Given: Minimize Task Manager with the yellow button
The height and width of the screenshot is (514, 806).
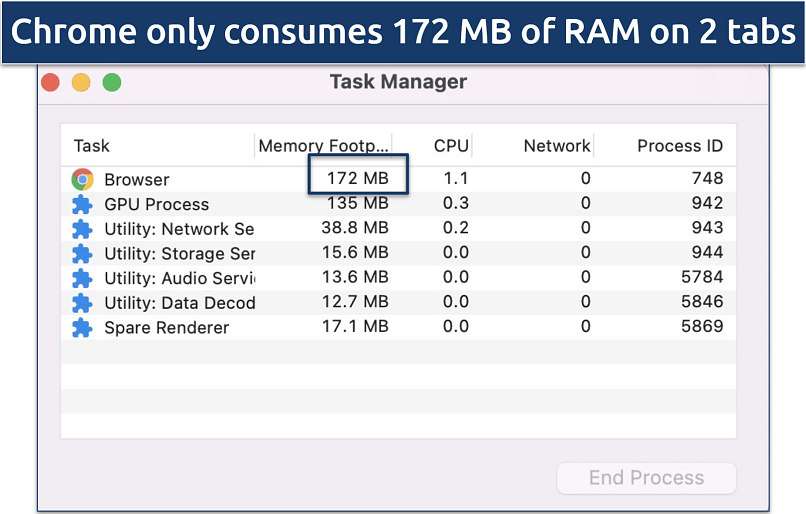Looking at the screenshot, I should point(81,82).
